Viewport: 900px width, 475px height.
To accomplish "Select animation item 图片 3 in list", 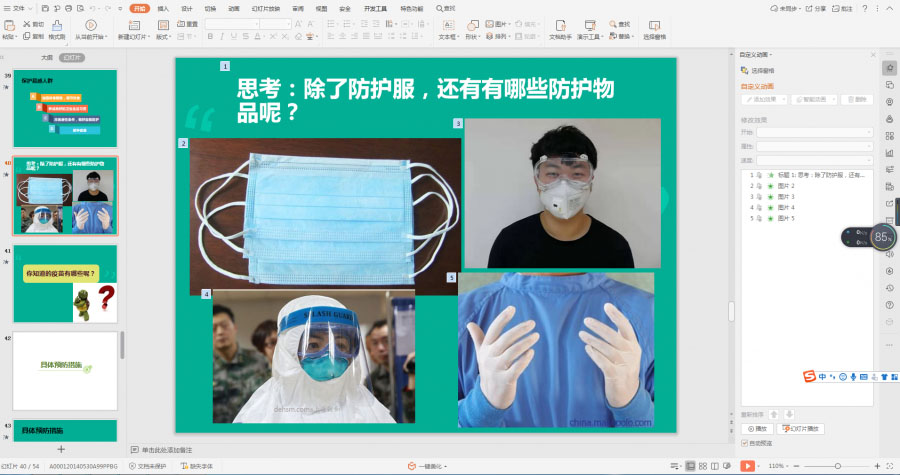I will click(785, 196).
